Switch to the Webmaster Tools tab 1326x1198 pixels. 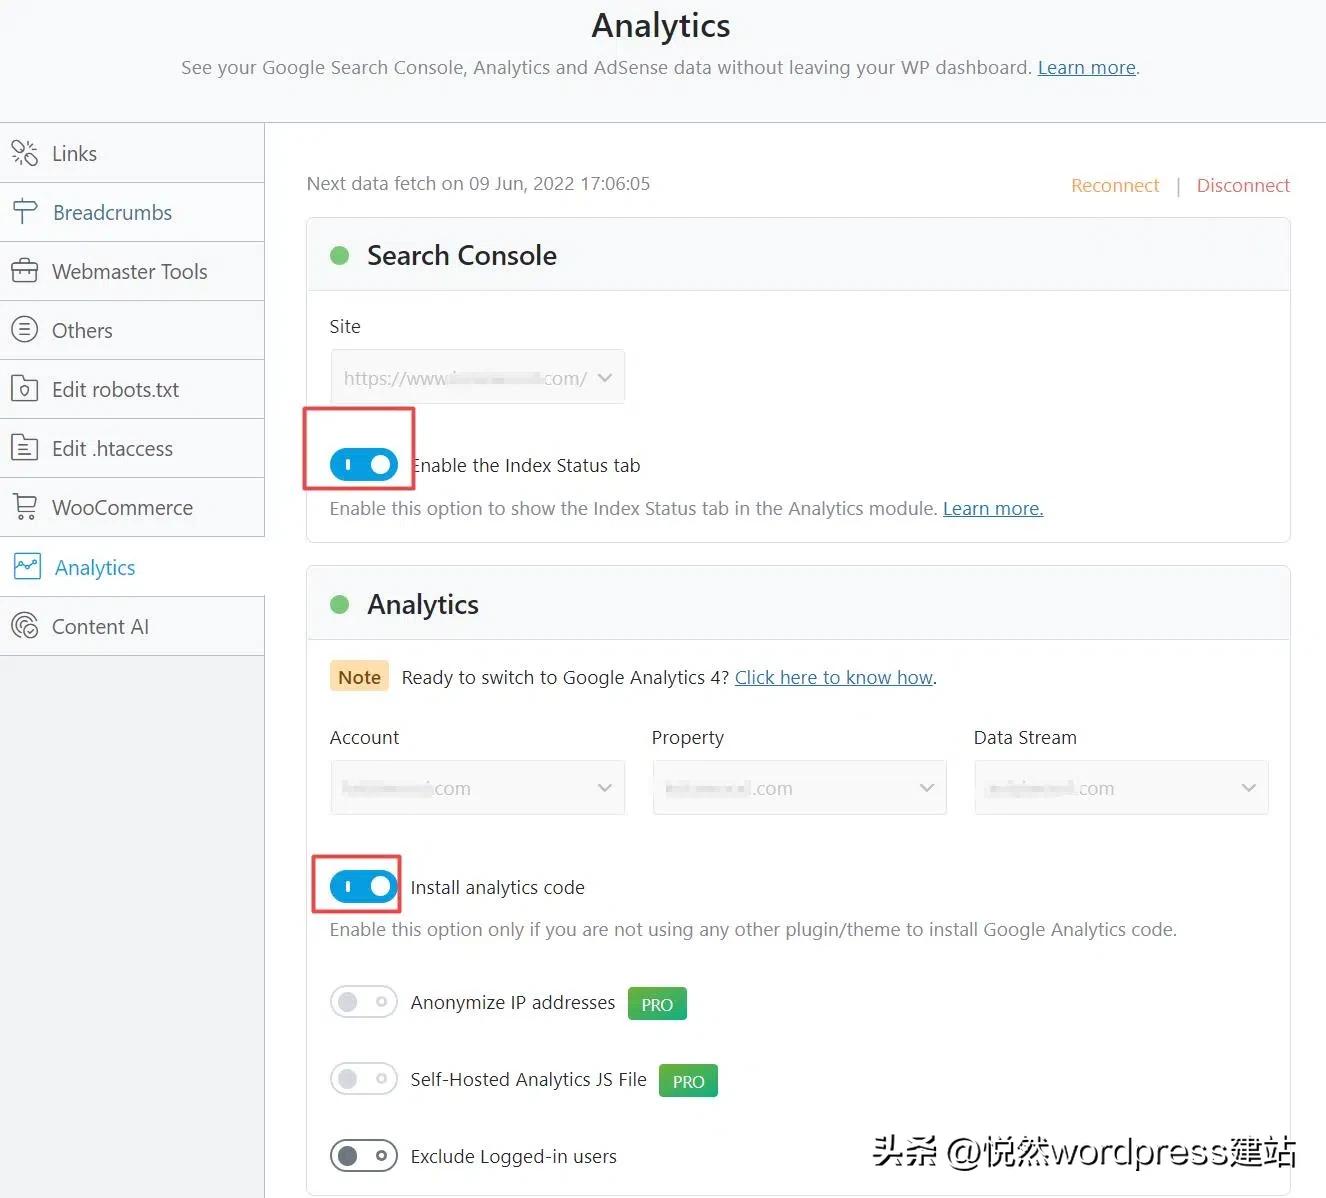[132, 271]
